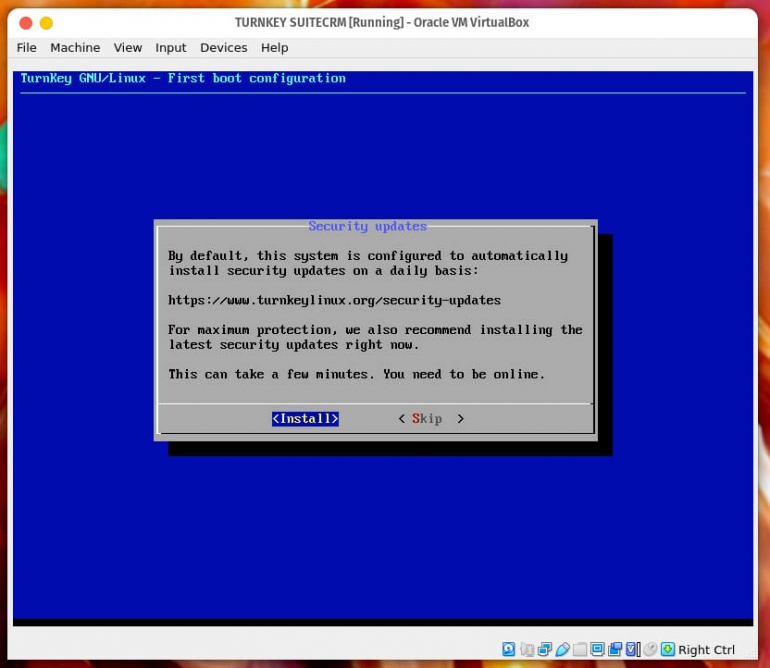Click the window title 'TURNKEY SUITECRM [Running]'

click(319, 23)
